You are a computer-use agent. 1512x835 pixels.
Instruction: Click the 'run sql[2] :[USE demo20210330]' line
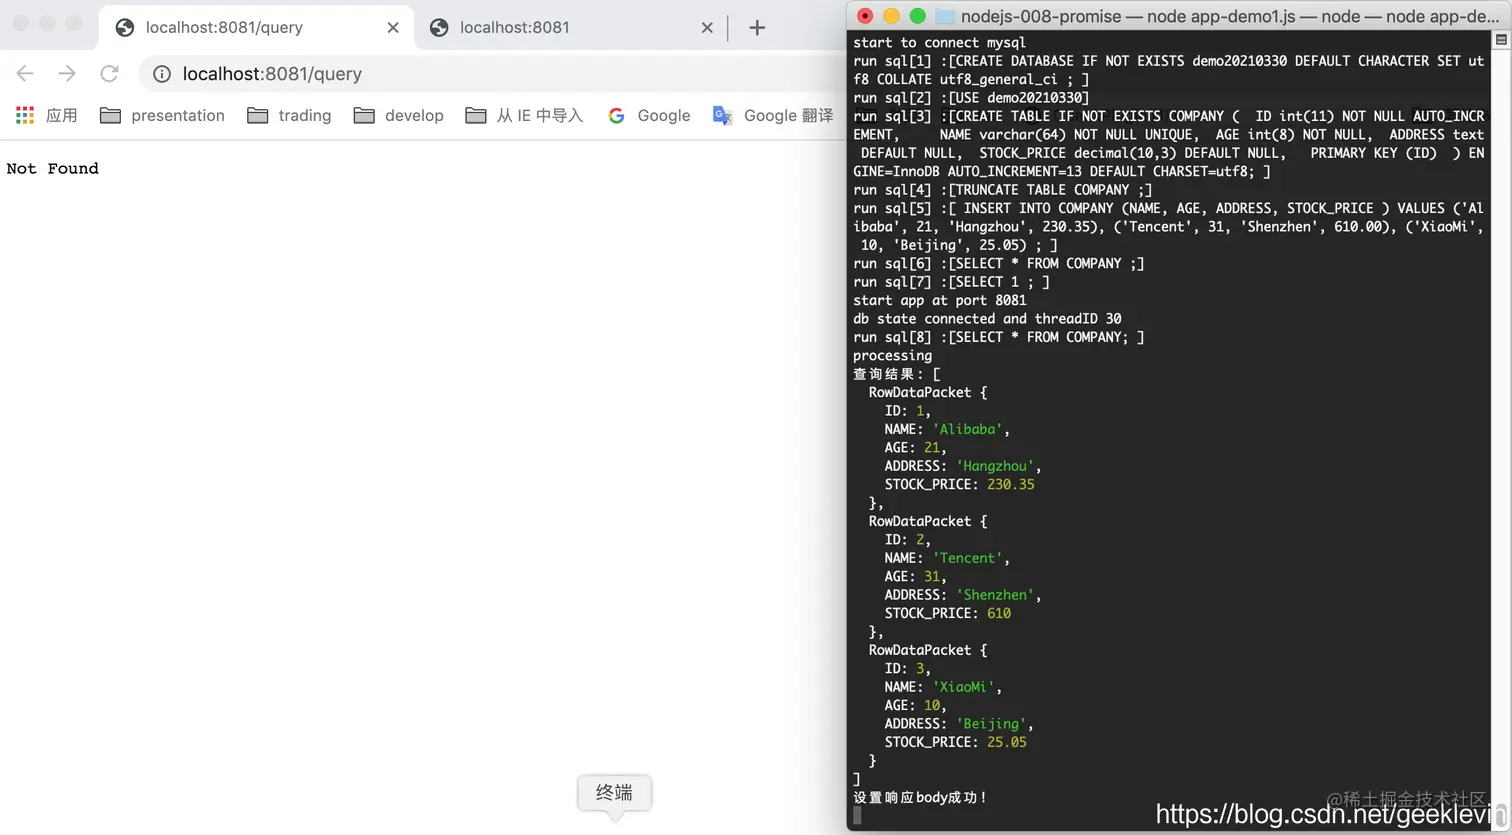tap(971, 98)
